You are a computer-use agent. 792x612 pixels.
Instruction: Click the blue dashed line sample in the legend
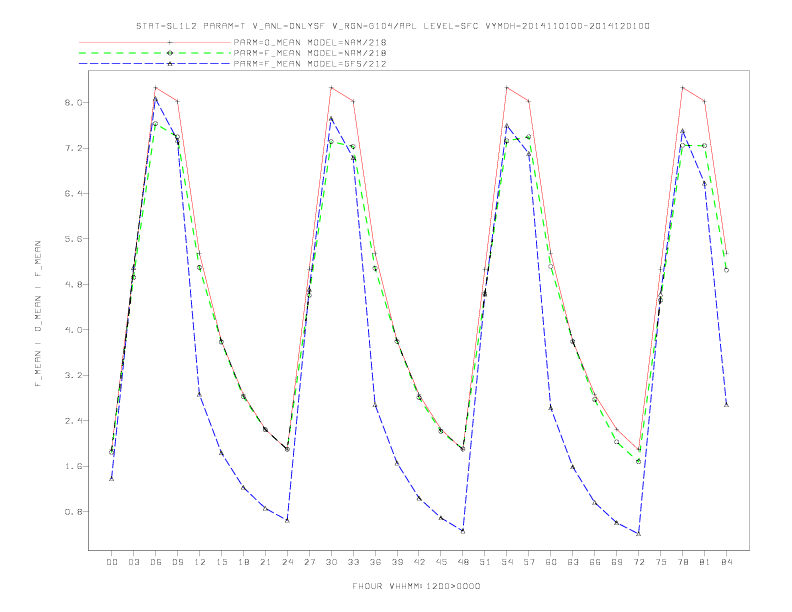tap(155, 64)
